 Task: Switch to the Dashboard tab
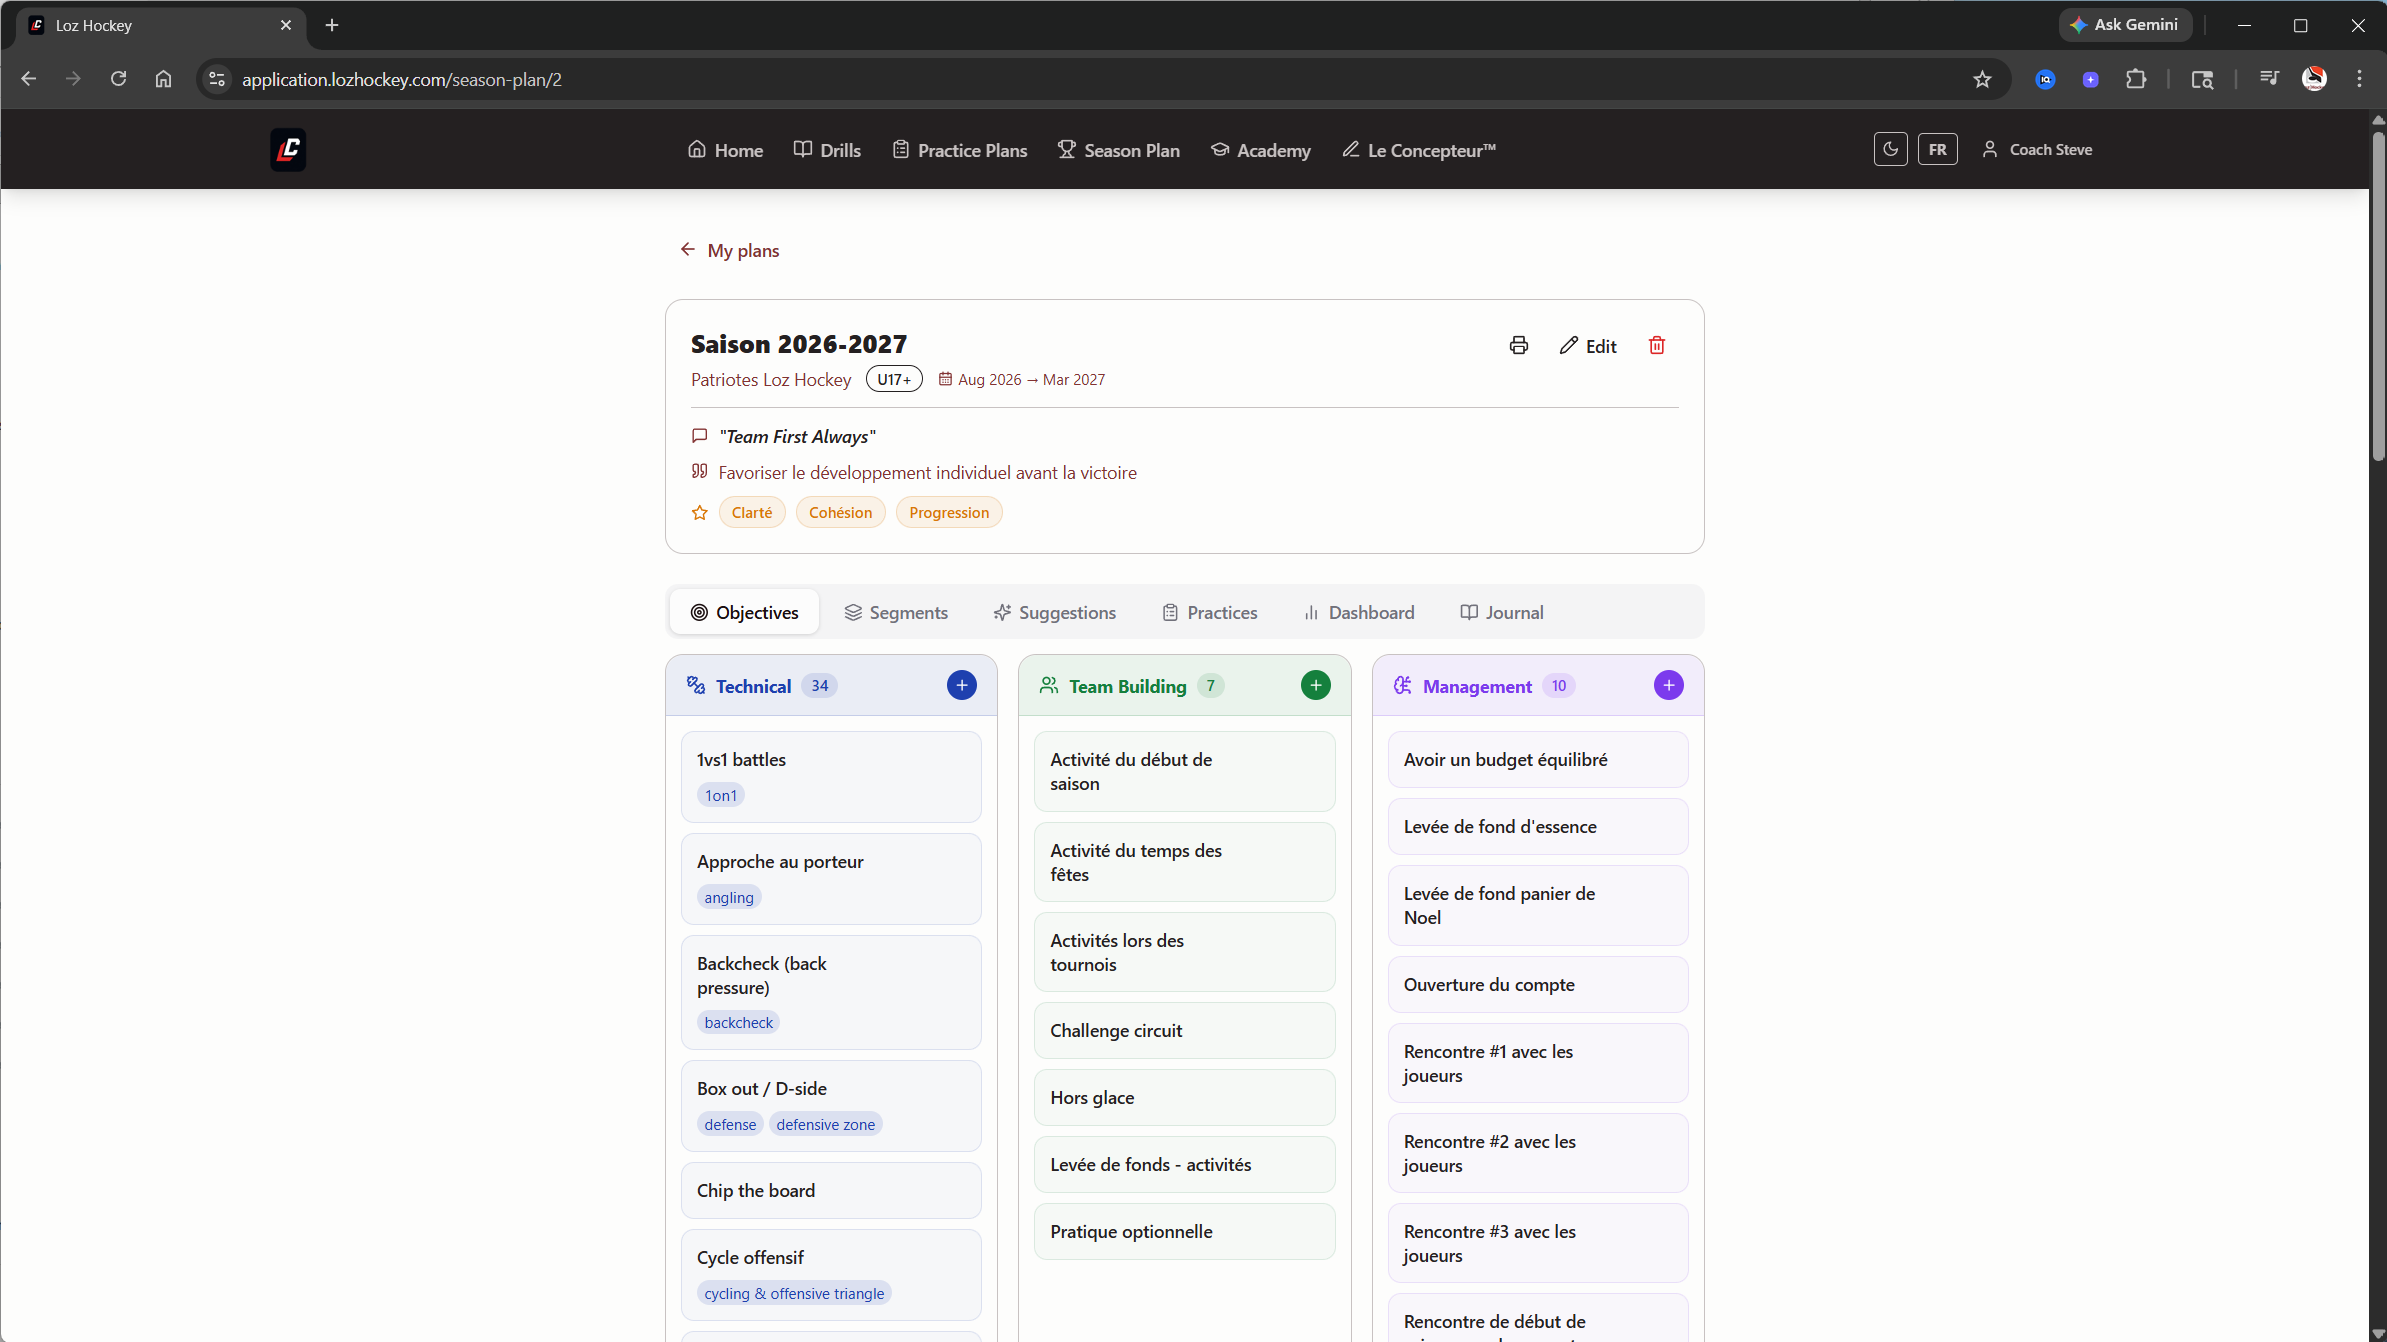pyautogui.click(x=1359, y=612)
